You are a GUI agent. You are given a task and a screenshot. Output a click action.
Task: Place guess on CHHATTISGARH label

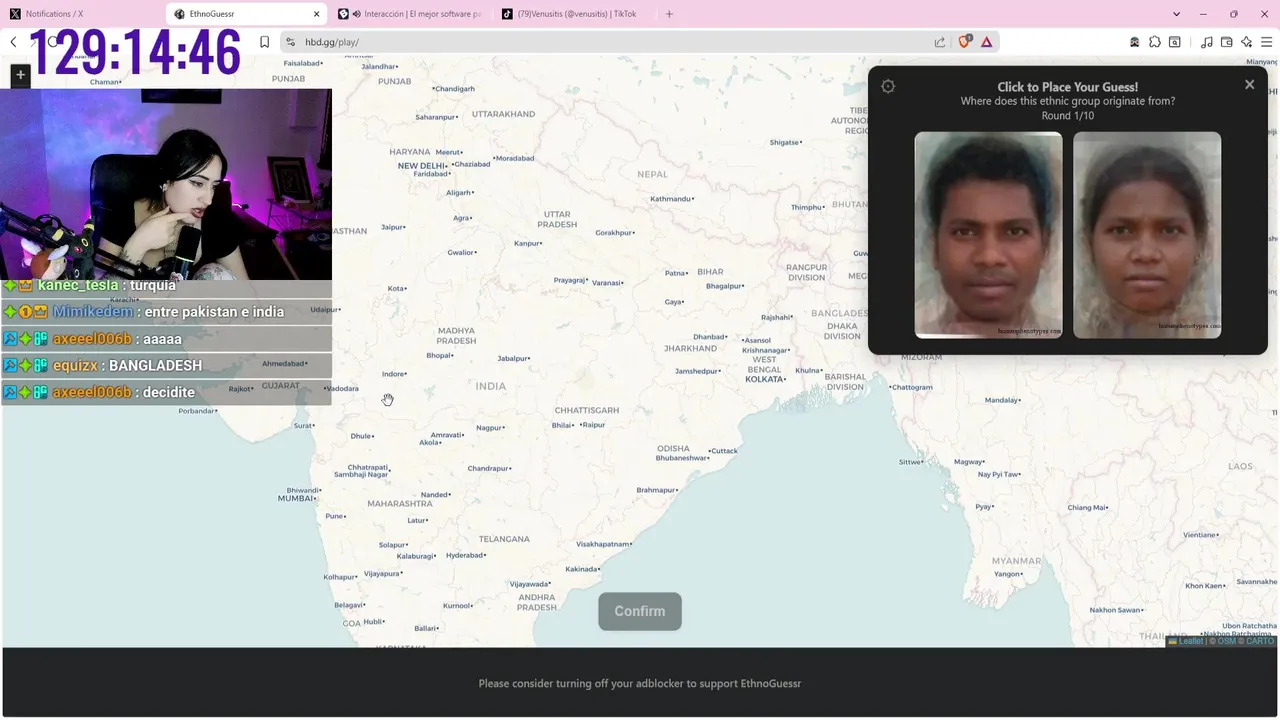click(x=587, y=410)
